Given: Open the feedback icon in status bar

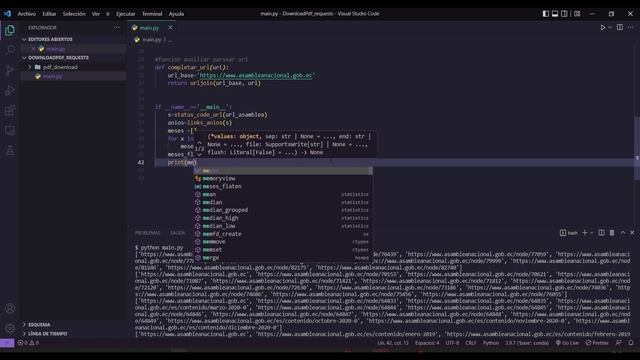Looking at the screenshot, I should (x=619, y=343).
